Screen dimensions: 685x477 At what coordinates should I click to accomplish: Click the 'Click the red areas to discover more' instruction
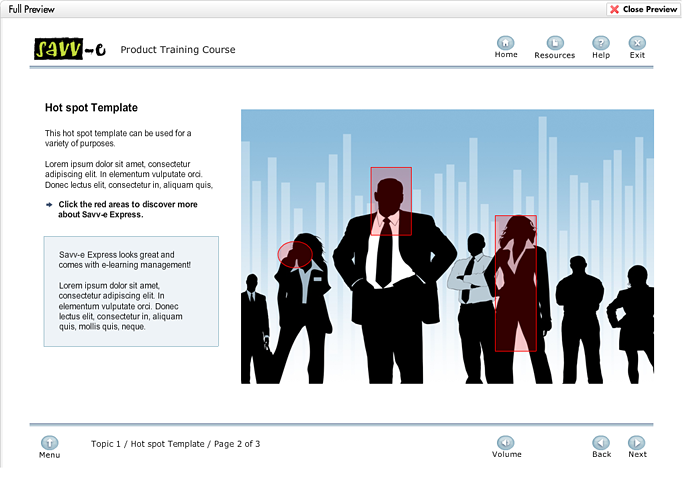pos(128,209)
